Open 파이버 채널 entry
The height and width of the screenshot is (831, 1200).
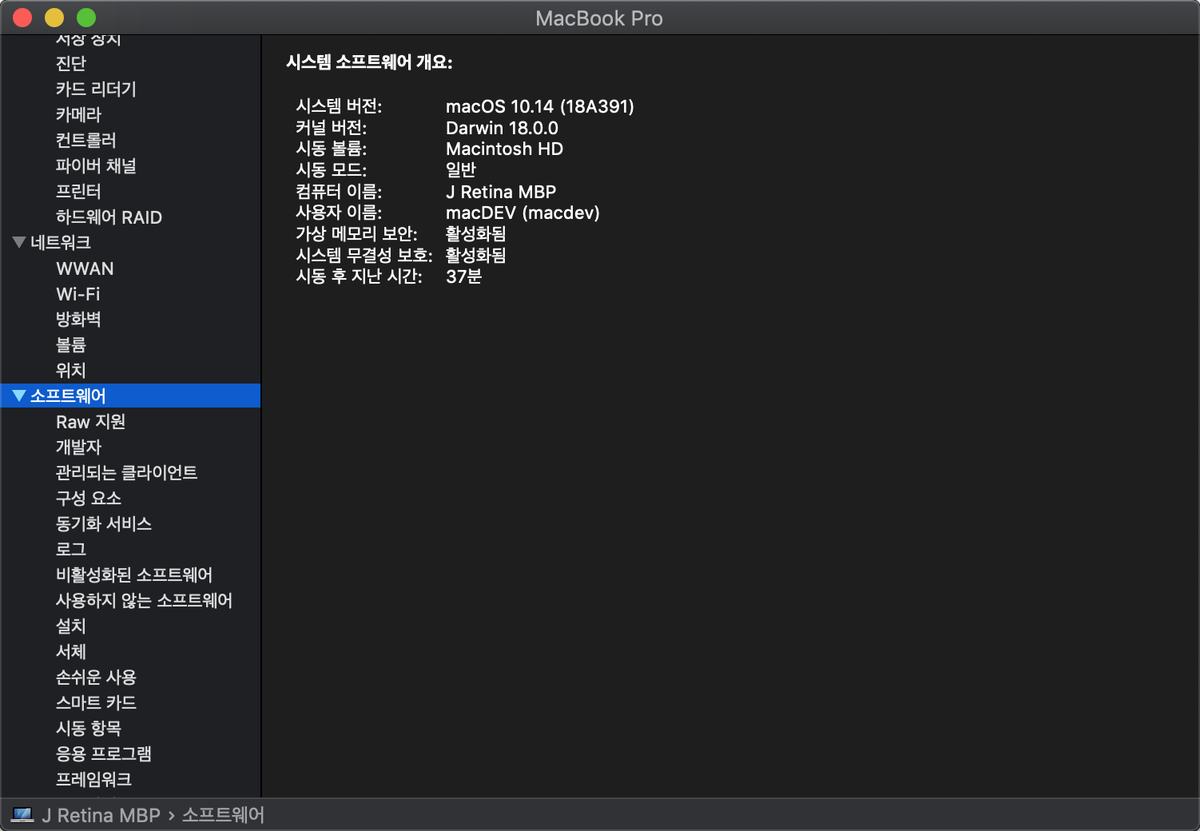[96, 166]
